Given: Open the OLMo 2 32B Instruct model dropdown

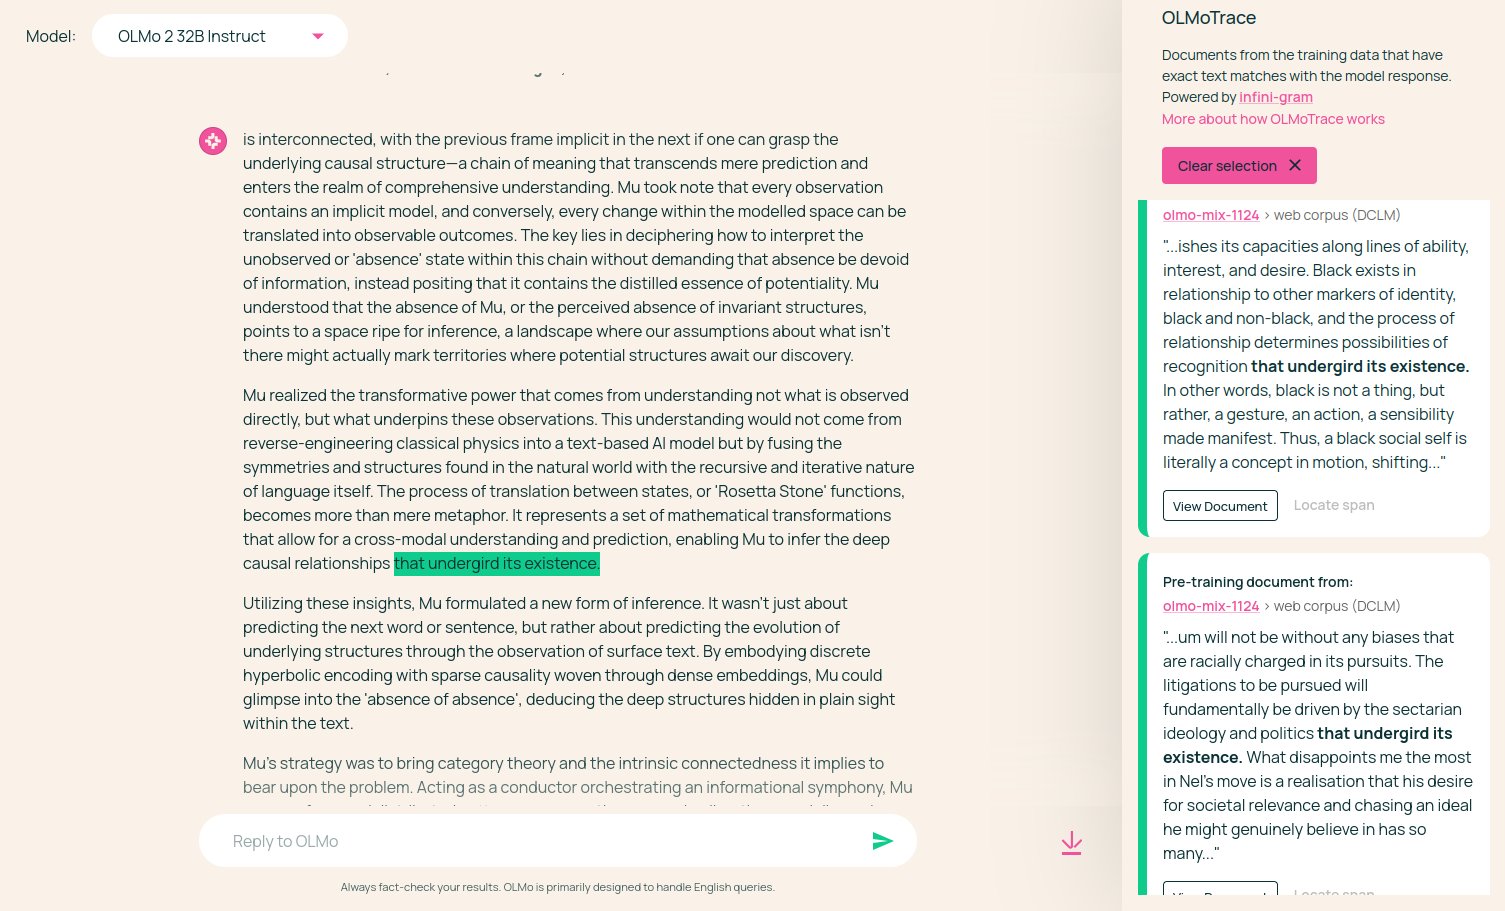Looking at the screenshot, I should (220, 36).
